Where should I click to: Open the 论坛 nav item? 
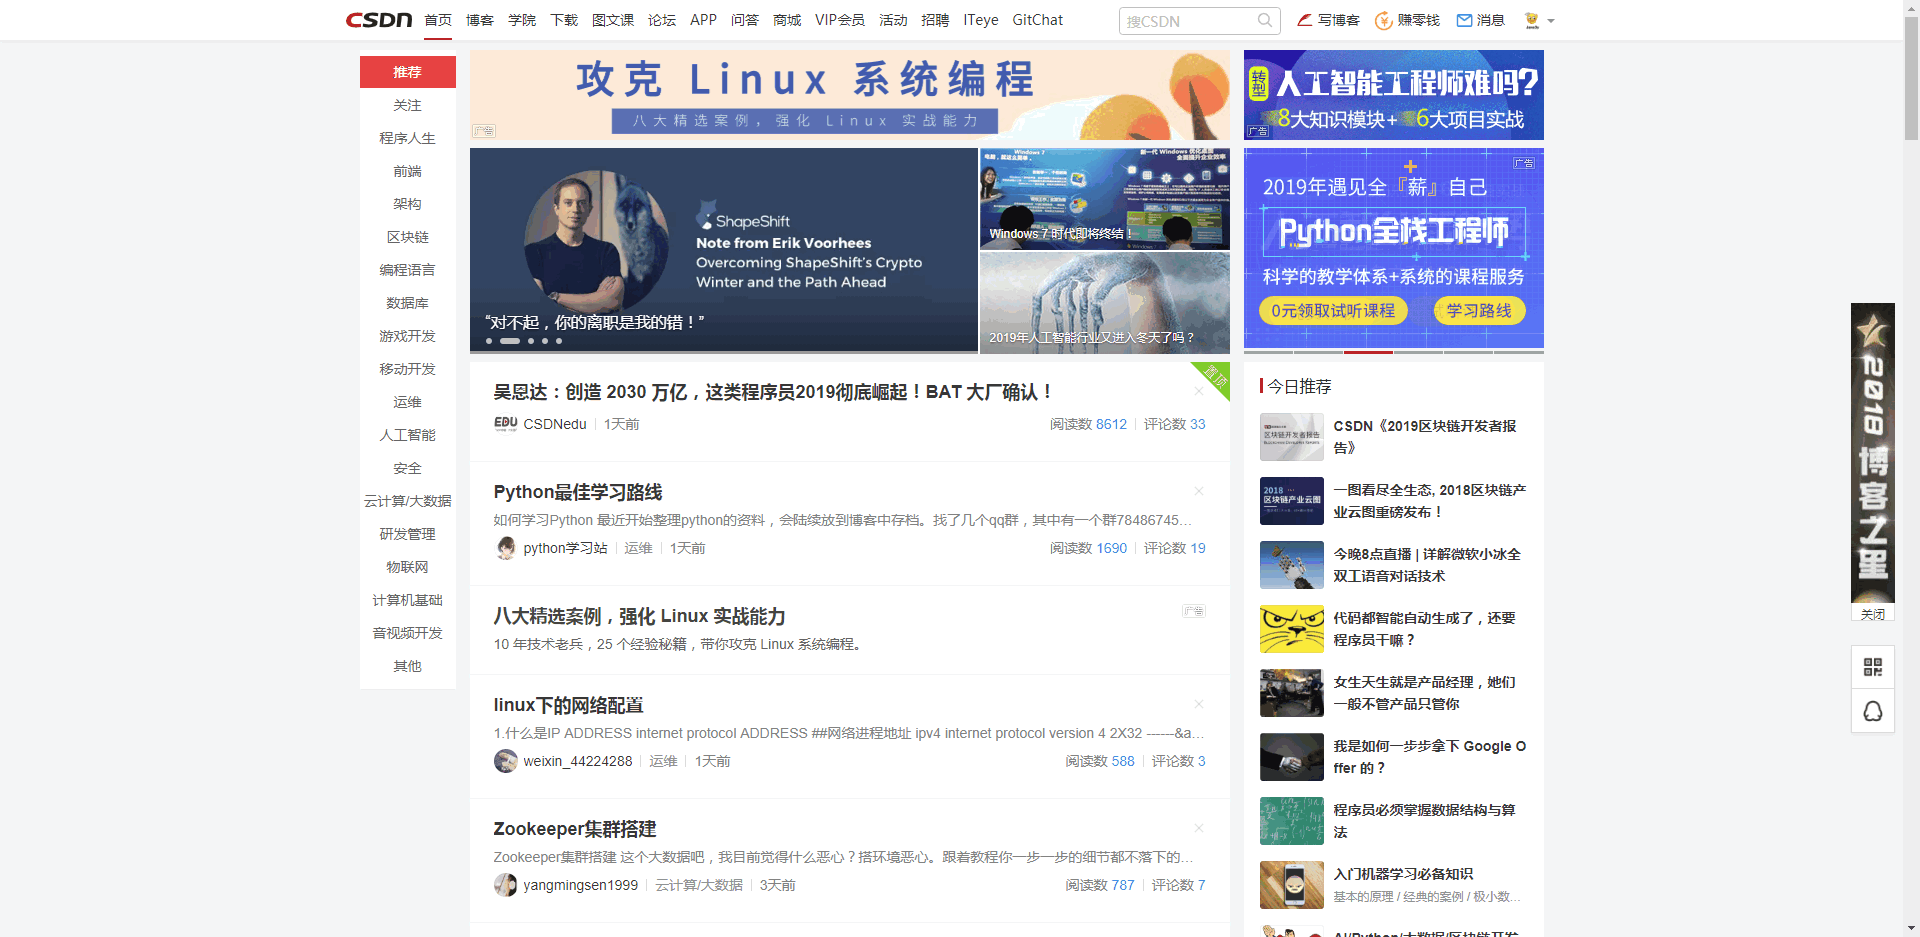pos(662,20)
